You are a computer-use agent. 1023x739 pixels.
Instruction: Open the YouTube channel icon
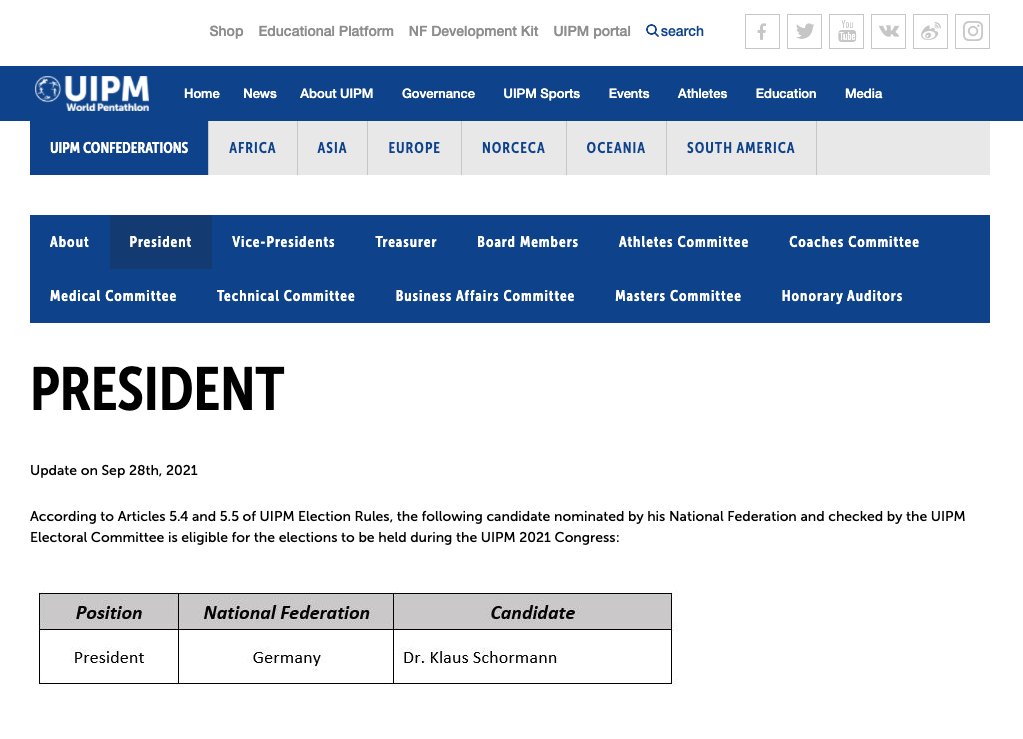846,31
